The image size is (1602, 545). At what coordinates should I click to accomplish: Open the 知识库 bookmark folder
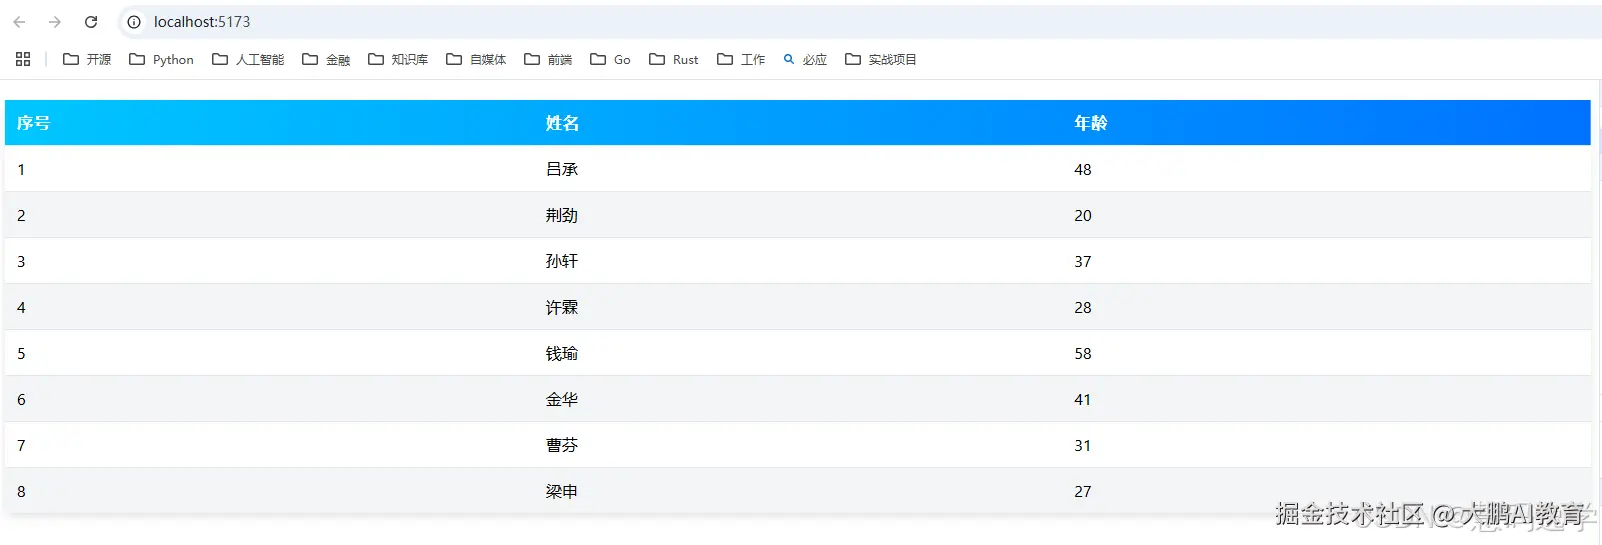[x=398, y=59]
